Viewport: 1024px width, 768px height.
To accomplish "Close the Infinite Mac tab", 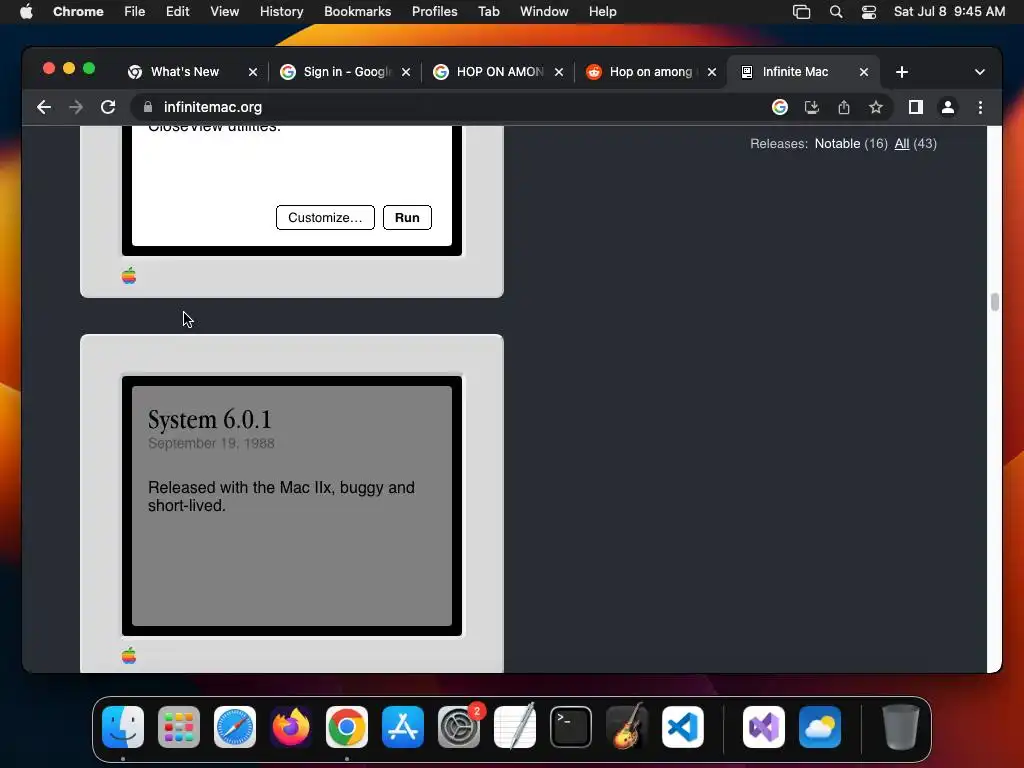I will point(863,72).
